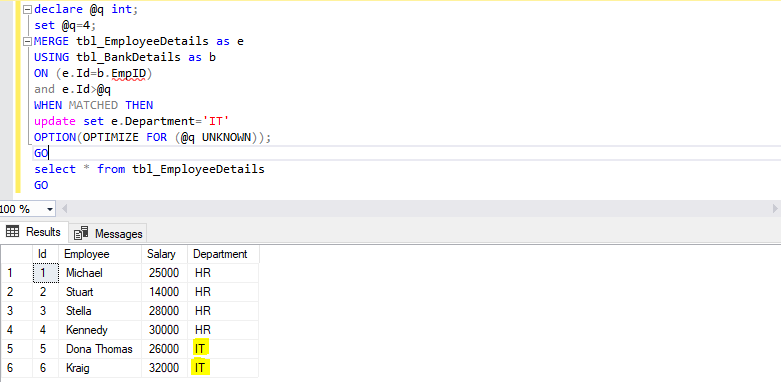Select the Dona Thomas employee cell
The image size is (781, 382).
click(x=100, y=349)
